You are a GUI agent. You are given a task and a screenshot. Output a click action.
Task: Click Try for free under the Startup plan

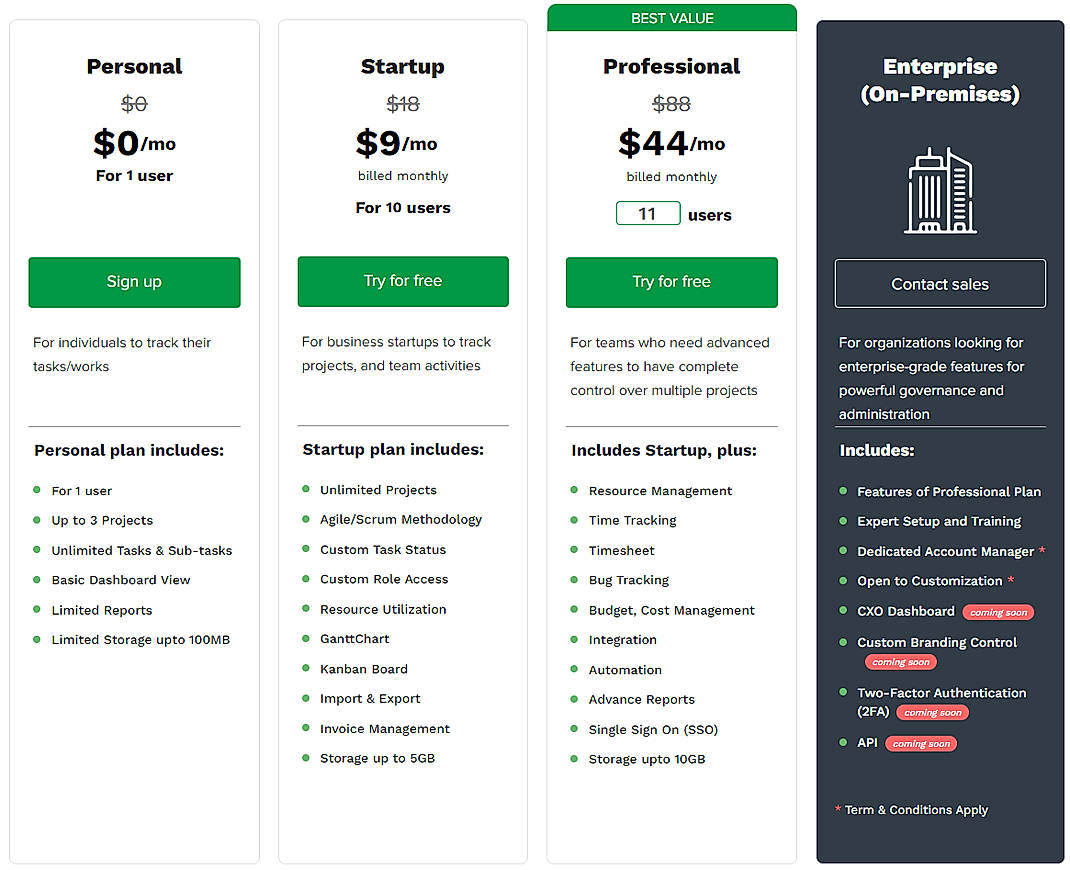[x=402, y=283]
